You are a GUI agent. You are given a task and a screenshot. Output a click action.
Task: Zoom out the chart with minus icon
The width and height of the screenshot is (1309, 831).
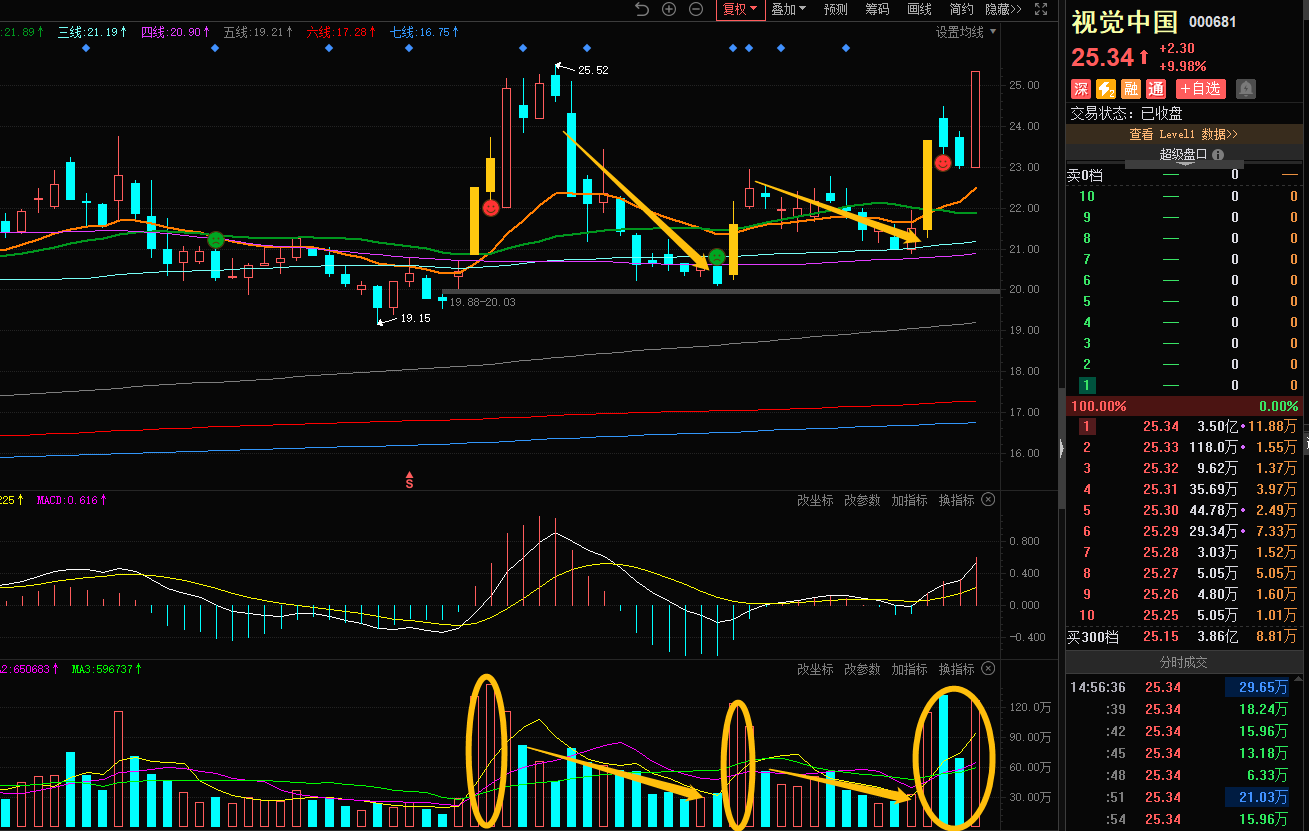[x=696, y=9]
